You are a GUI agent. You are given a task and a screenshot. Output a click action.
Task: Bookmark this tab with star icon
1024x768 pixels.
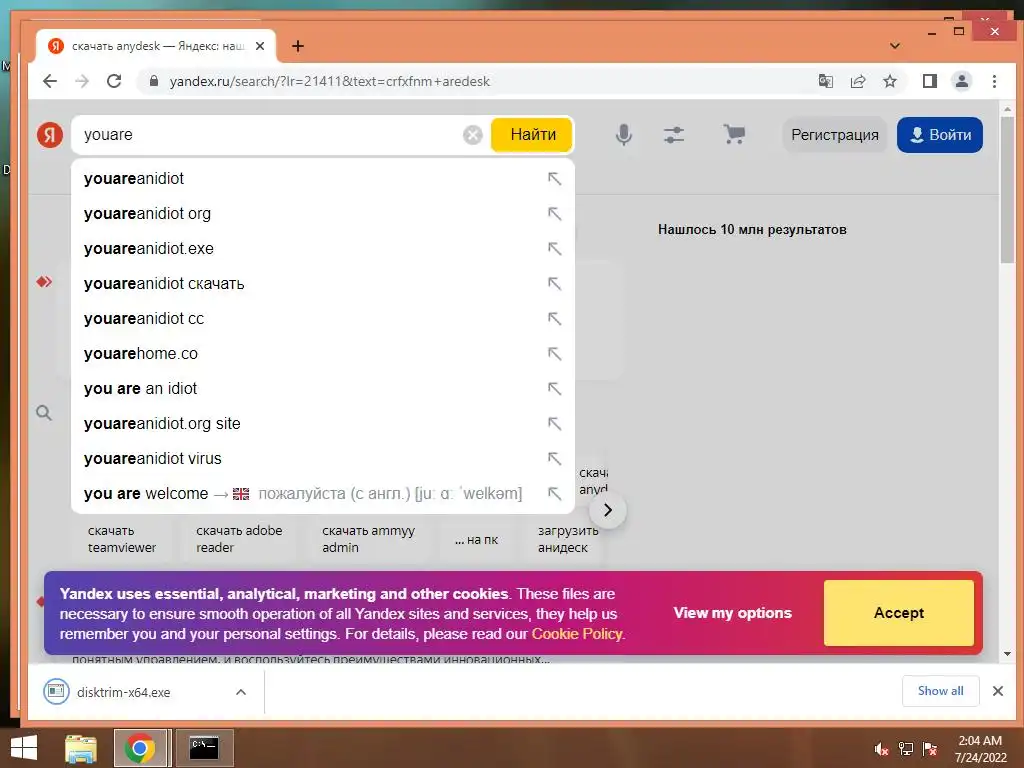point(889,81)
